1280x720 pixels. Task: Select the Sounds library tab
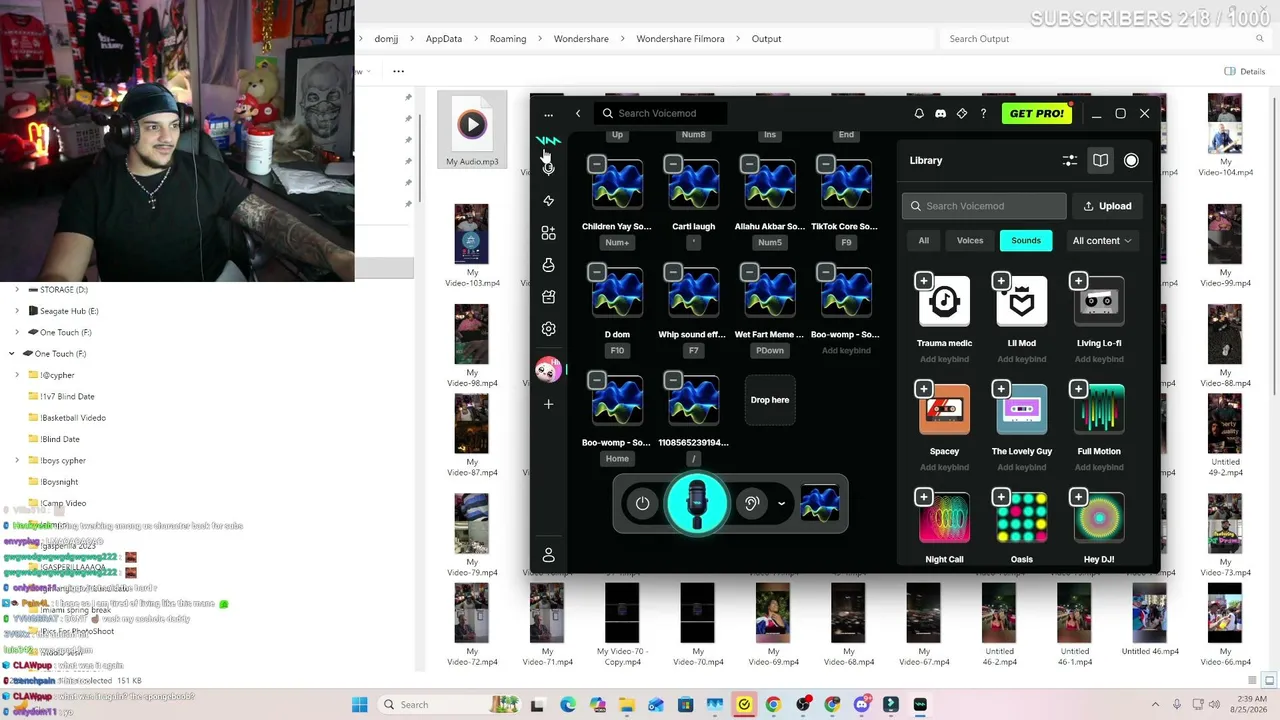(x=1026, y=241)
